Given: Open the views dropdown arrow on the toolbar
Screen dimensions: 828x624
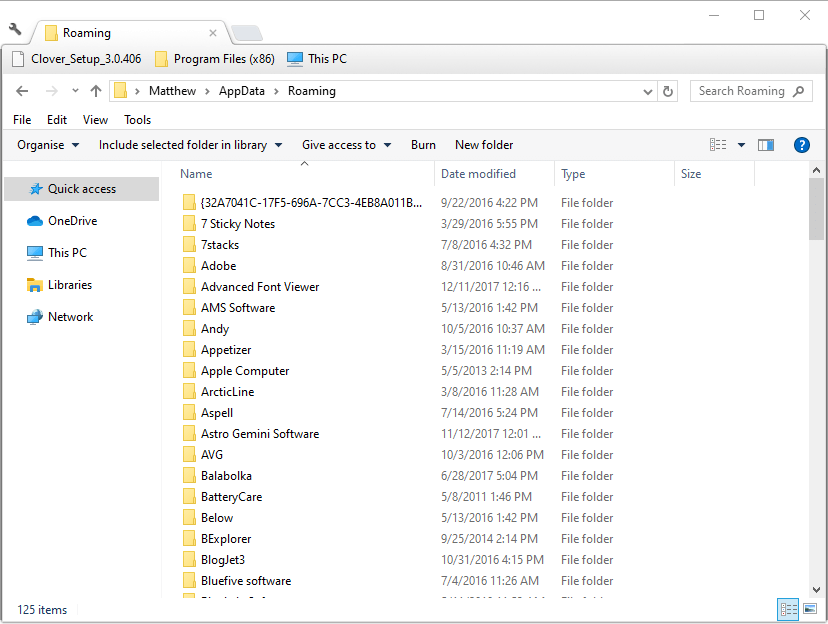Looking at the screenshot, I should (x=741, y=144).
